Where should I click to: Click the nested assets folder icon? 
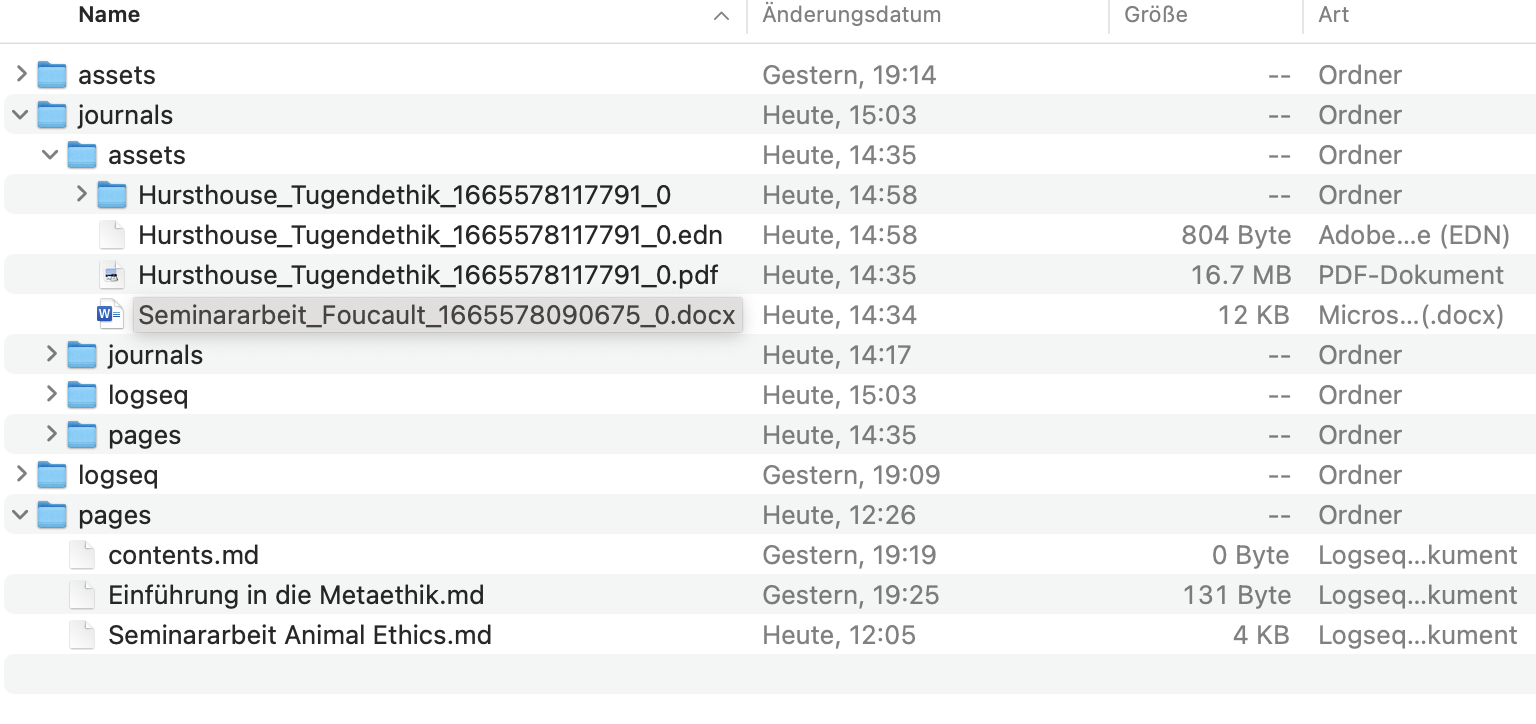(81, 154)
